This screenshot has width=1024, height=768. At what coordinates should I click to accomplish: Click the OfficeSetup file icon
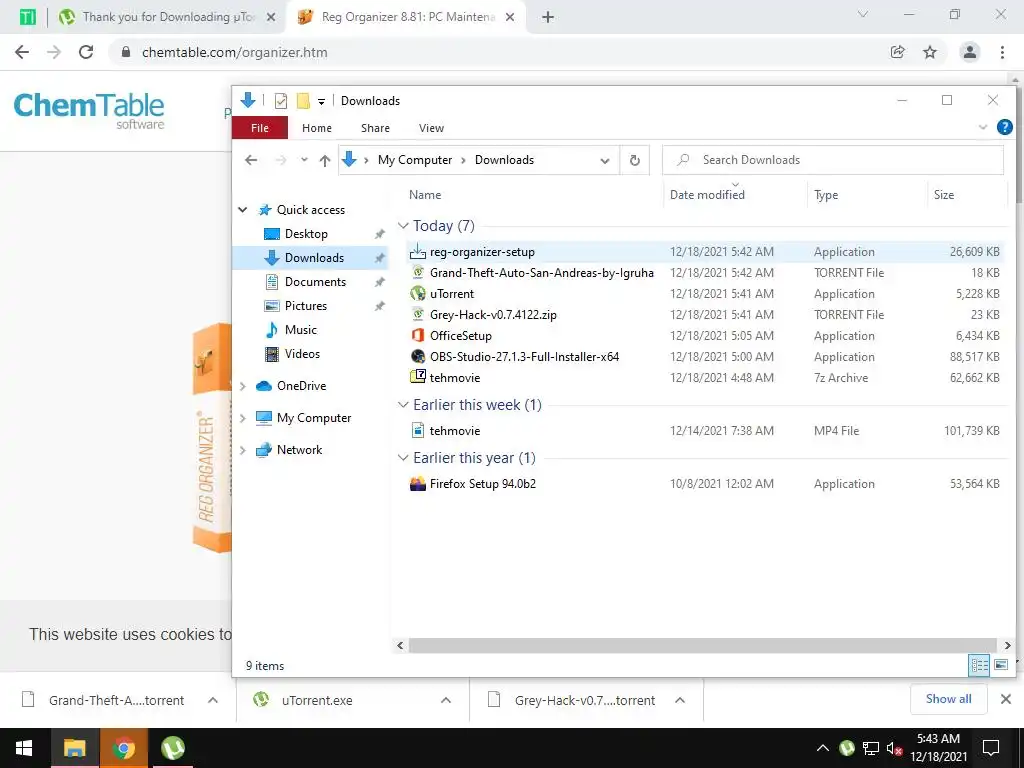pyautogui.click(x=417, y=335)
